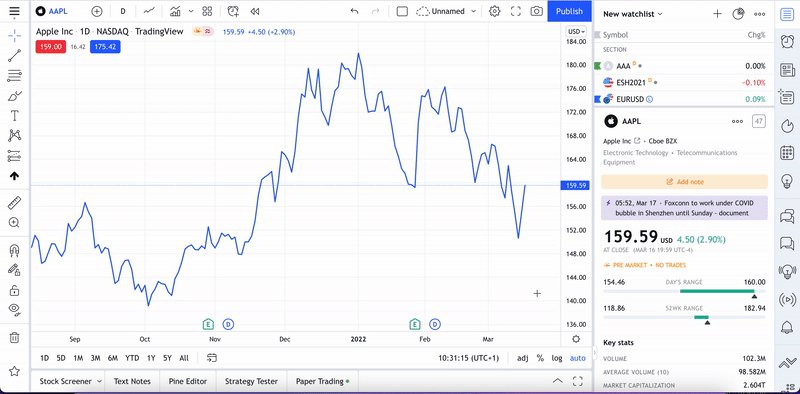
Task: Take a snapshot with camera icon
Action: click(x=536, y=11)
